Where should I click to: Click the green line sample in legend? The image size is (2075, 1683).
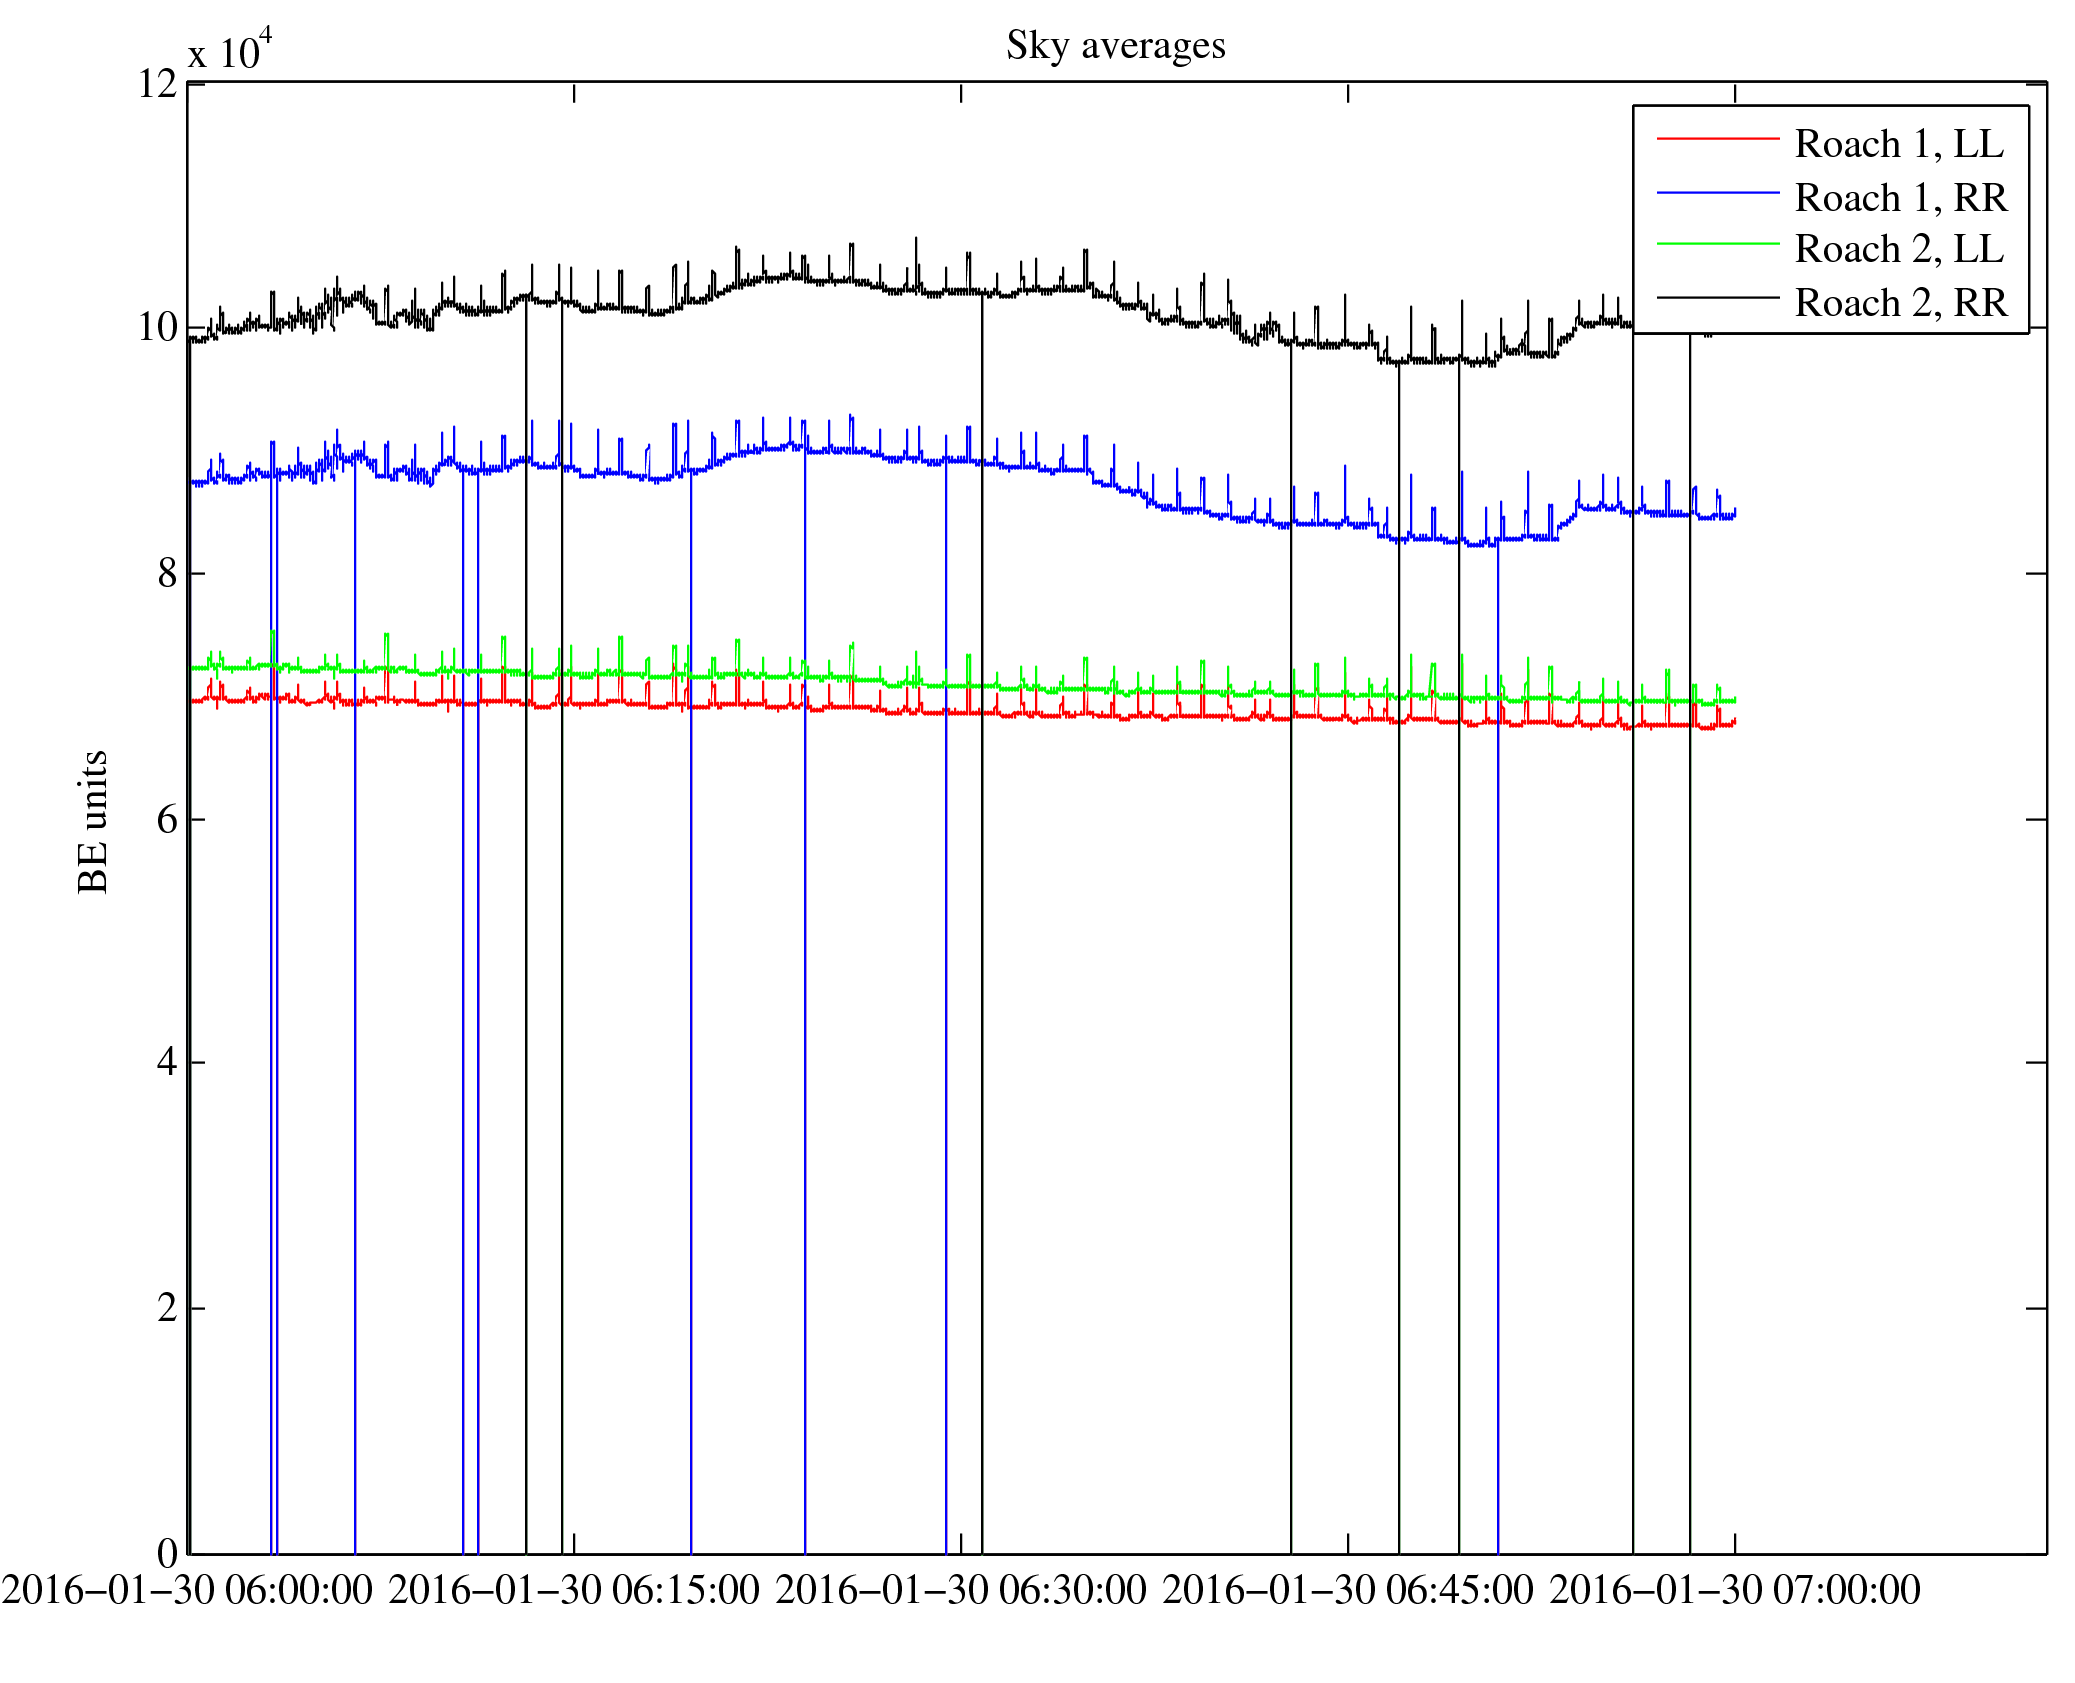1717,244
